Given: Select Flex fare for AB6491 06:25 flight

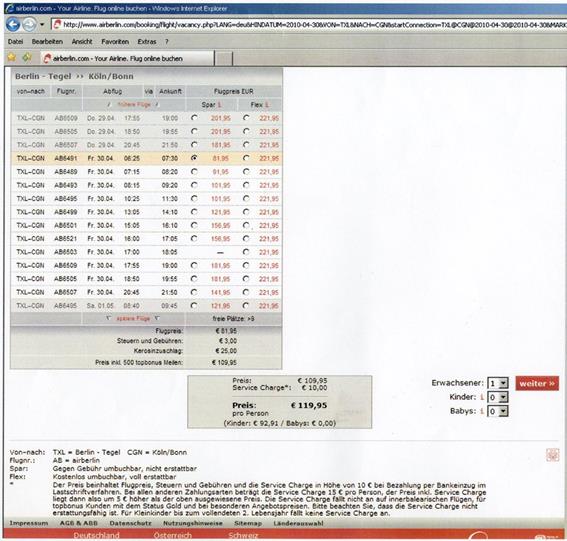Looking at the screenshot, I should click(x=246, y=158).
